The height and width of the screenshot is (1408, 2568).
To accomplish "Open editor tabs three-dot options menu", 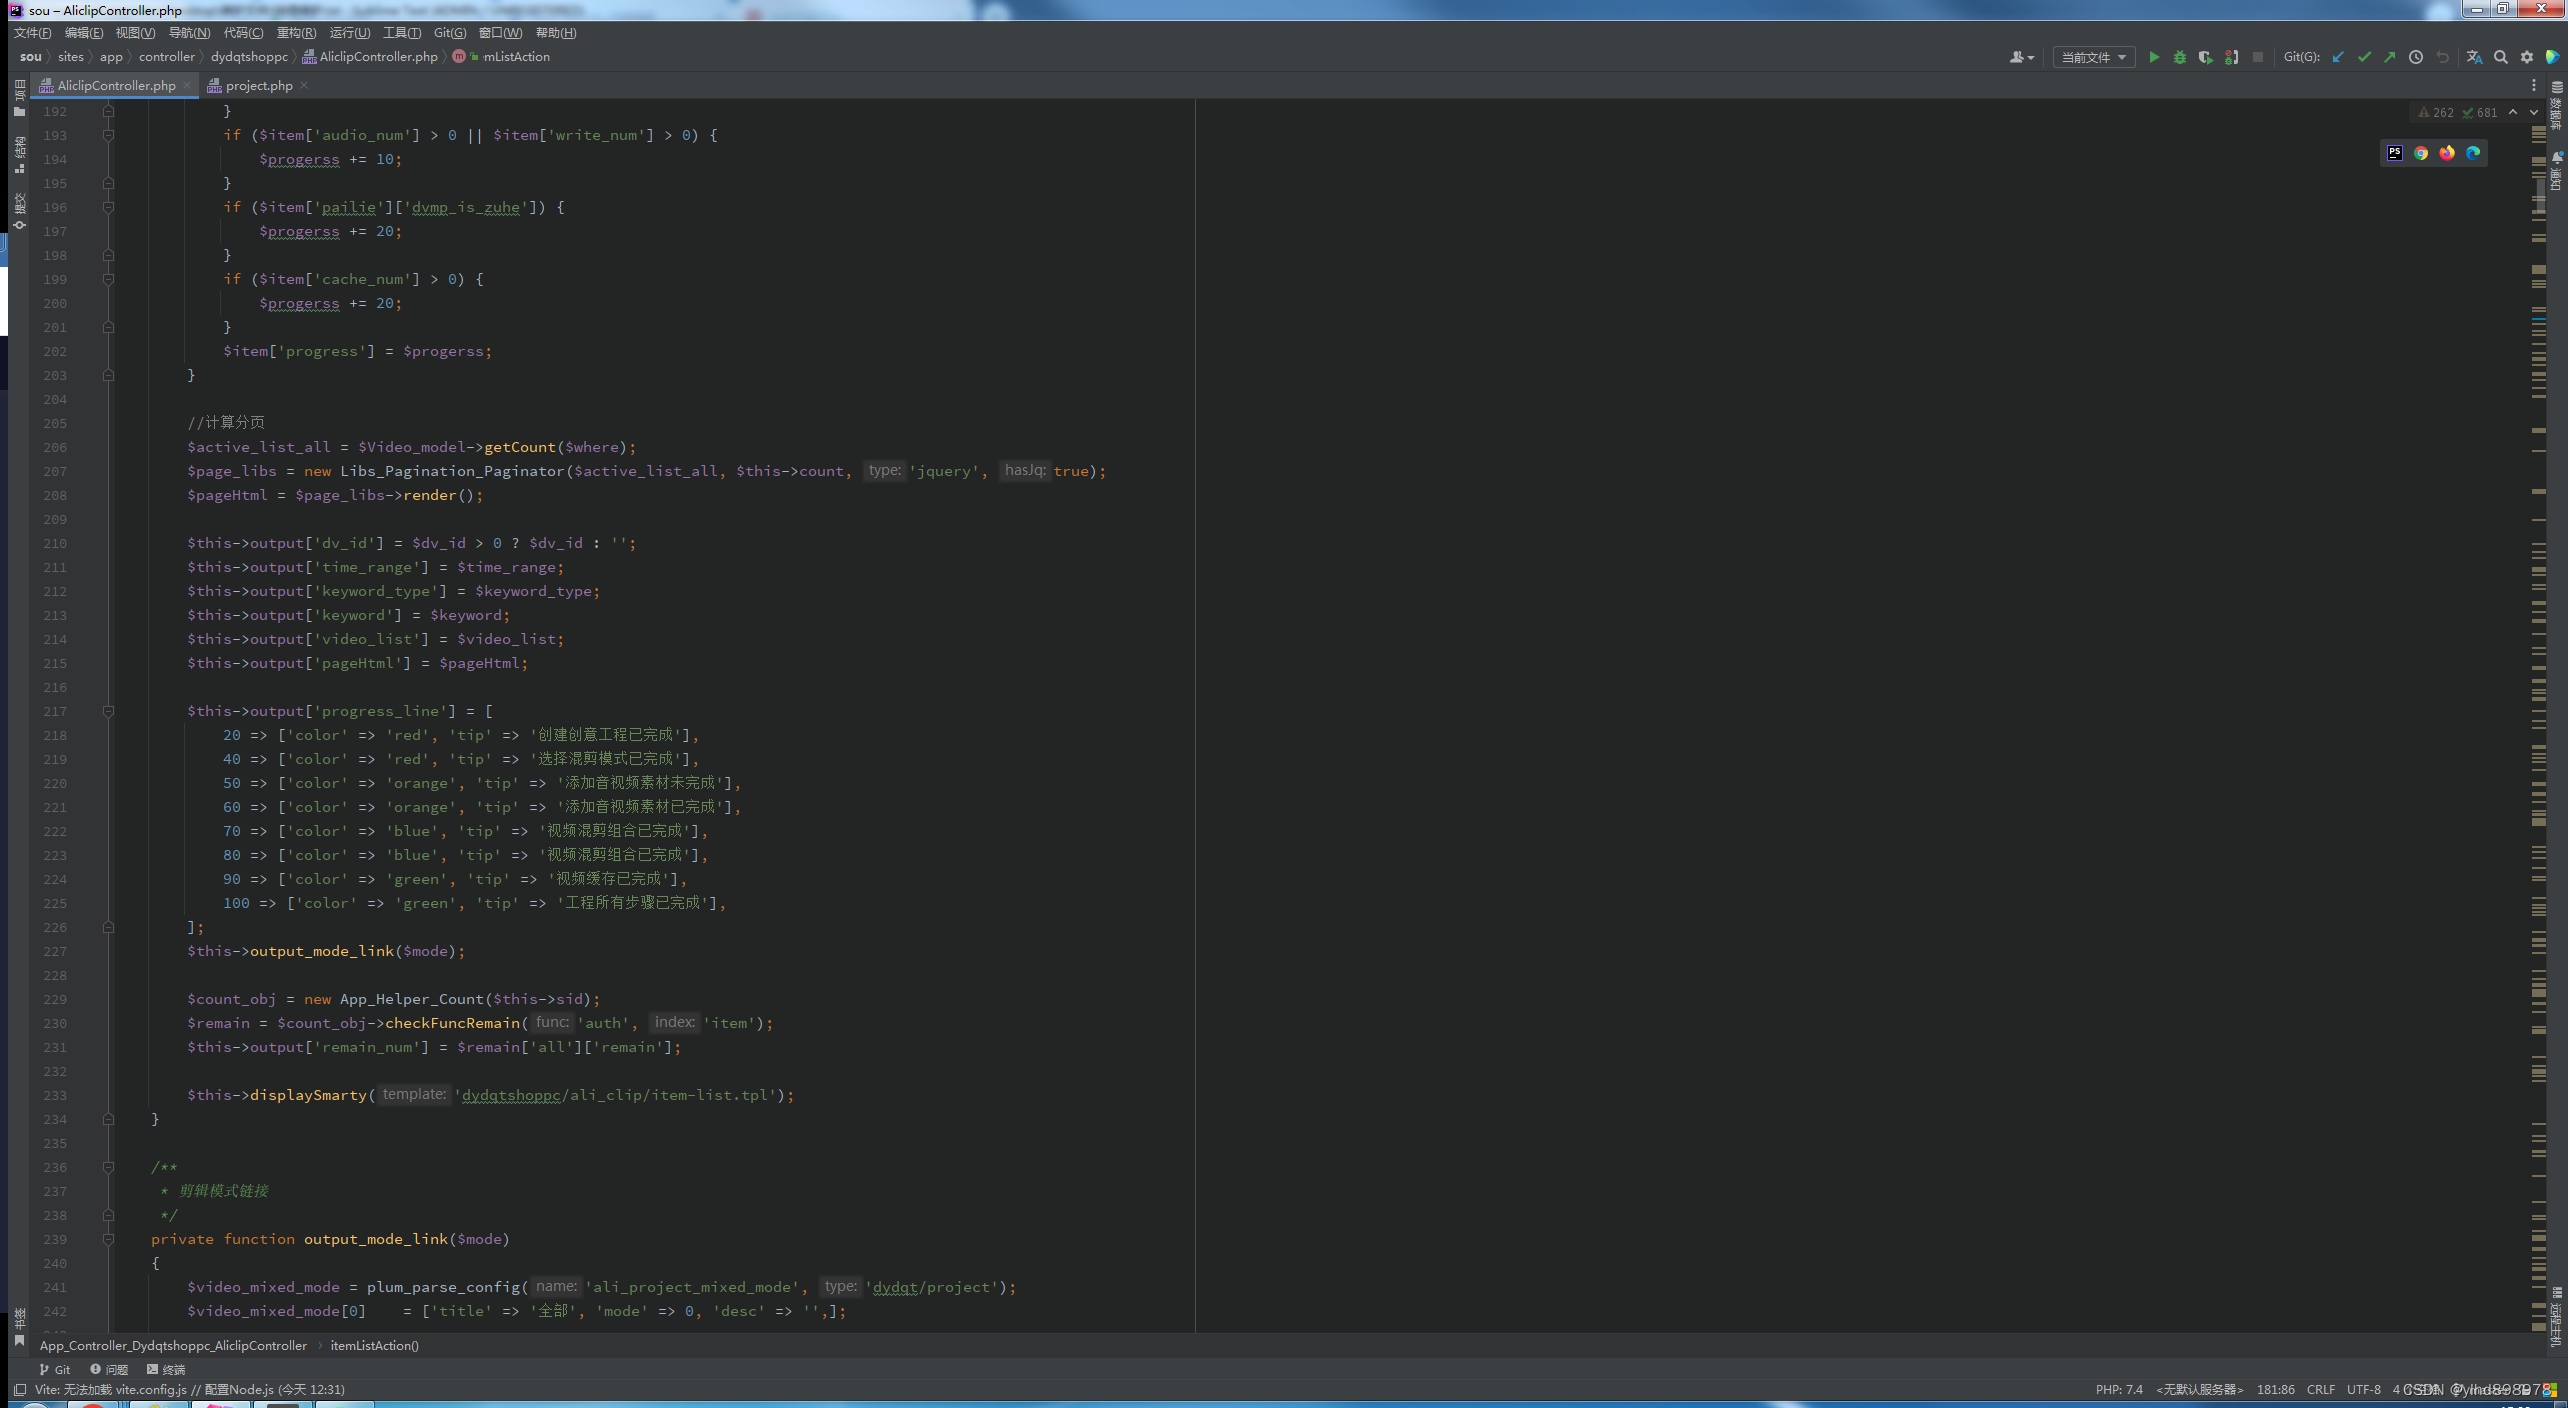I will click(2533, 86).
